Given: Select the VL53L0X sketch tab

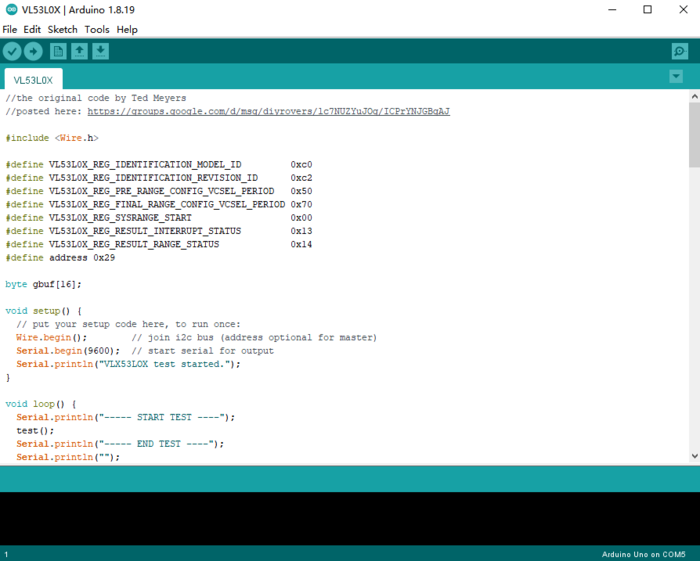Looking at the screenshot, I should (33, 80).
